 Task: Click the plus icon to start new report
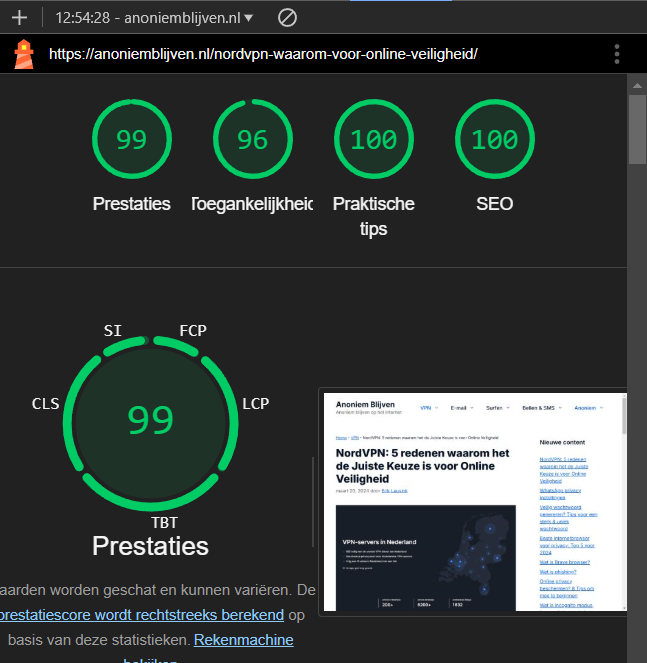[x=19, y=18]
